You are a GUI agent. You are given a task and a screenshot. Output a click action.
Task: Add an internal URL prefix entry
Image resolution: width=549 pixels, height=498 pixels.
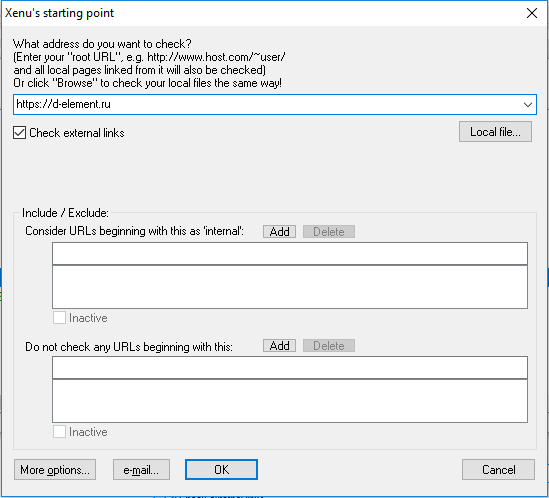pyautogui.click(x=279, y=231)
